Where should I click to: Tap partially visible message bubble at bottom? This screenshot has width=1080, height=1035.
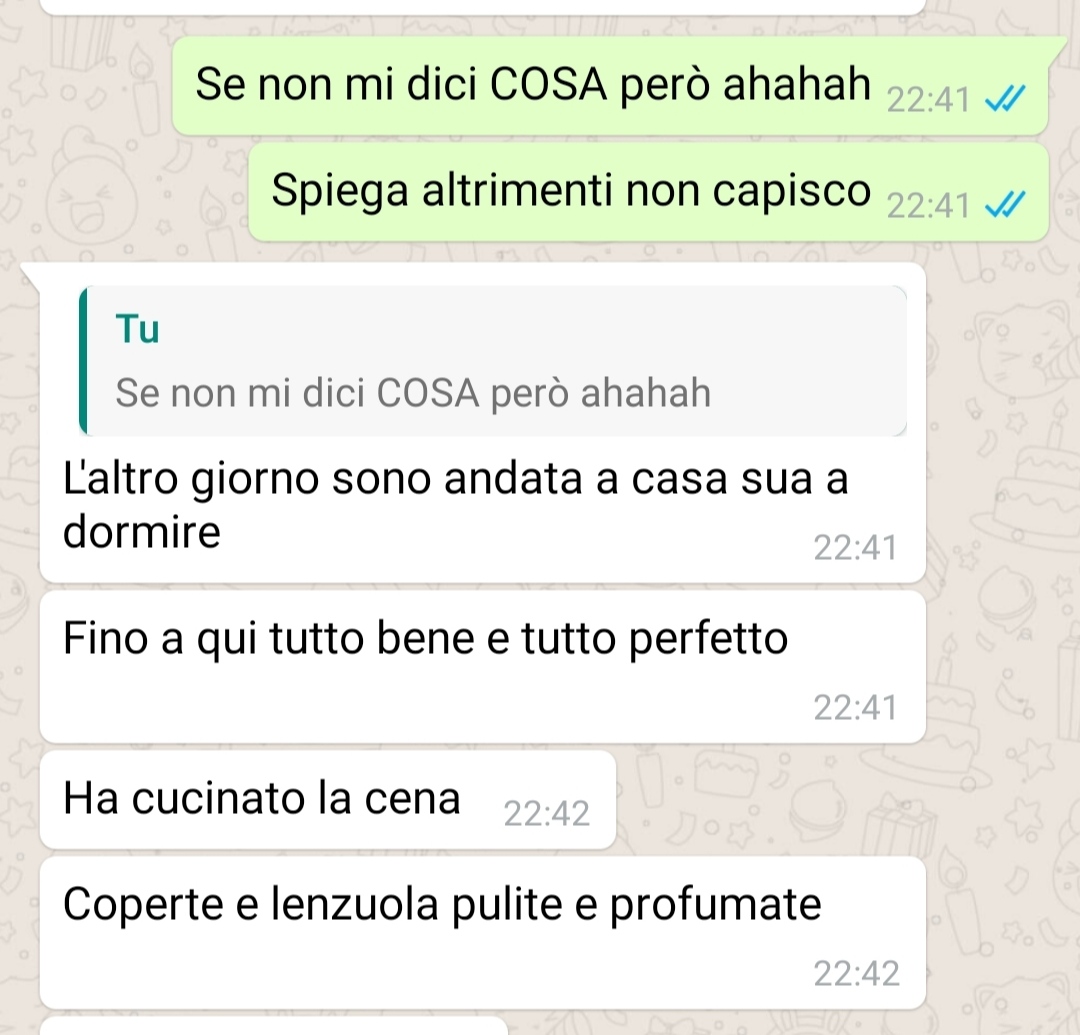(x=274, y=1026)
